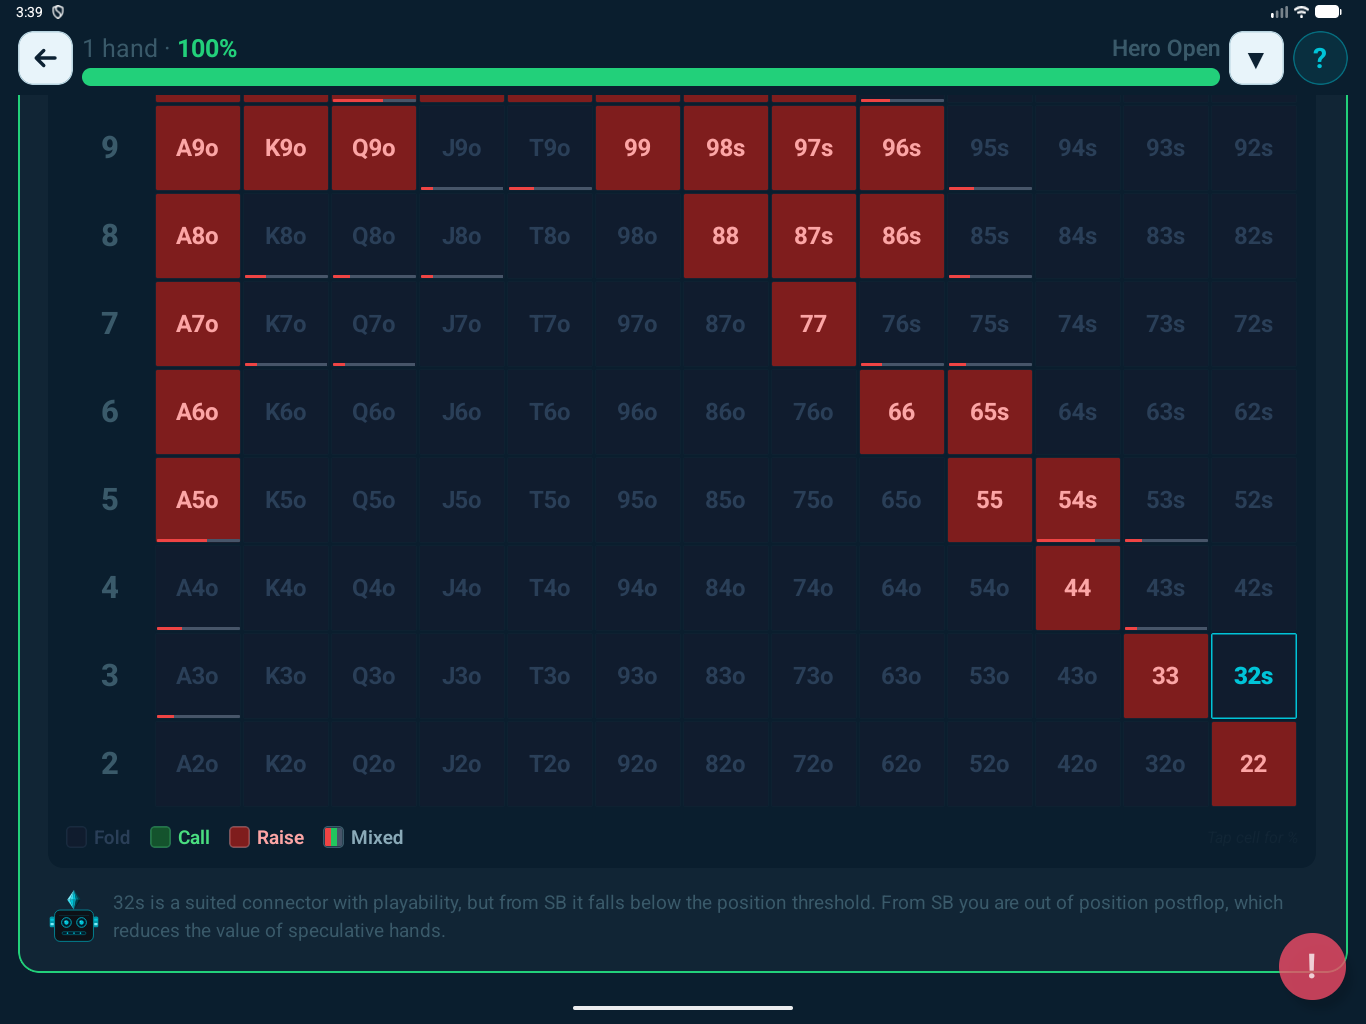
Task: Tap the pocket pair 22 cell
Action: click(x=1253, y=764)
